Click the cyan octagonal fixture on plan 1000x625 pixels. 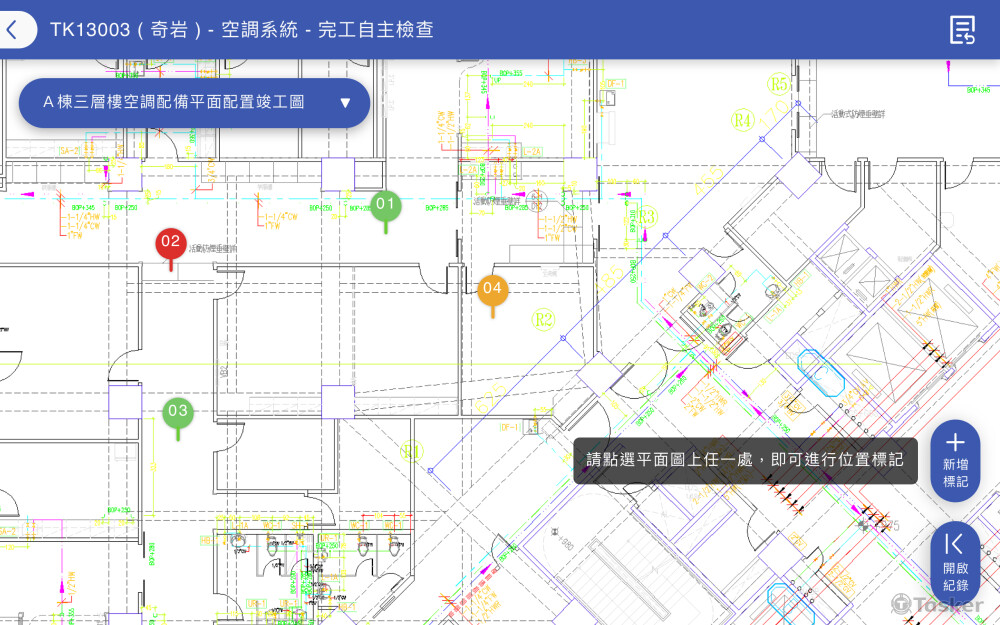click(818, 367)
